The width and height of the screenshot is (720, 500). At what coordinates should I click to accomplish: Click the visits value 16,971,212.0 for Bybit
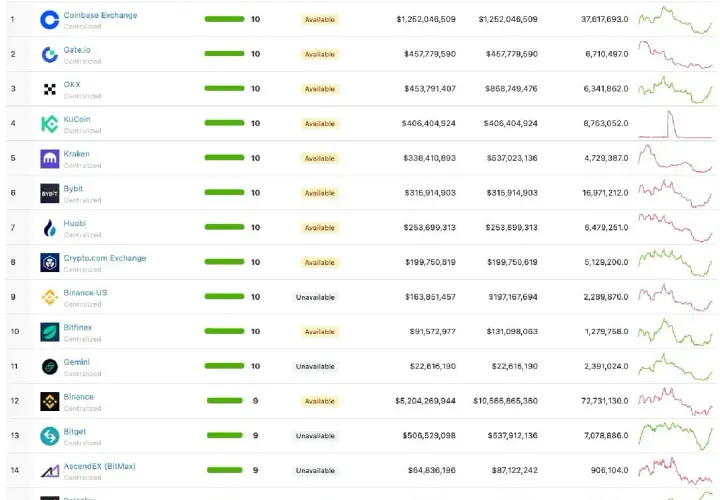(x=605, y=193)
